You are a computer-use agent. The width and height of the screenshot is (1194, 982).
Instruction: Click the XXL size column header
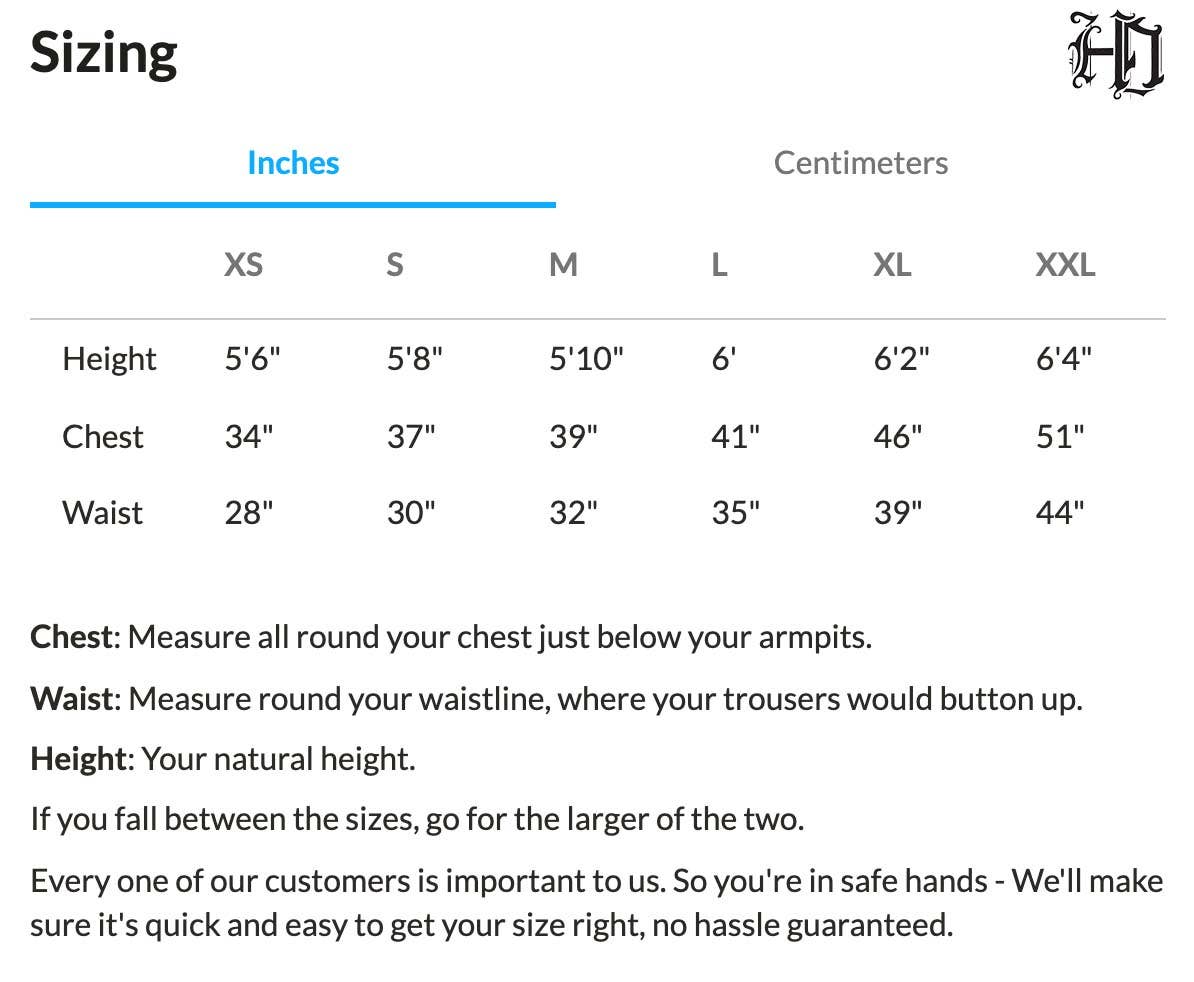[x=1065, y=265]
